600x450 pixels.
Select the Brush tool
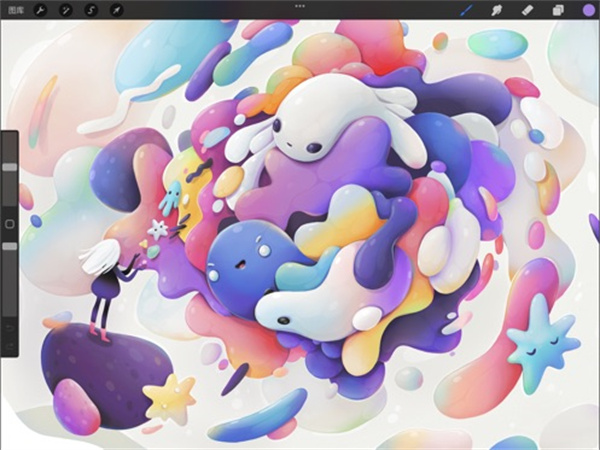(465, 10)
